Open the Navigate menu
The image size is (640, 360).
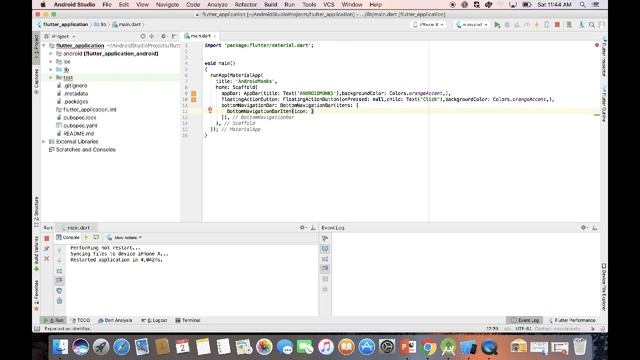167,5
